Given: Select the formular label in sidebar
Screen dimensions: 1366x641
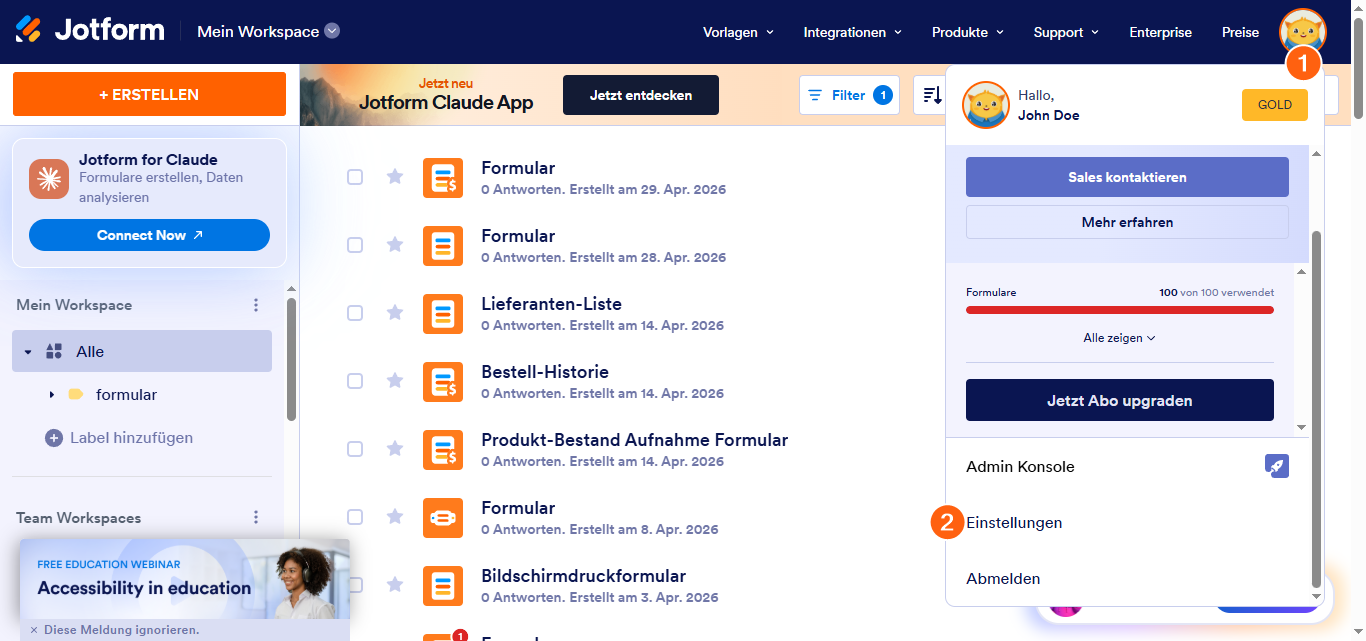Looking at the screenshot, I should click(126, 395).
